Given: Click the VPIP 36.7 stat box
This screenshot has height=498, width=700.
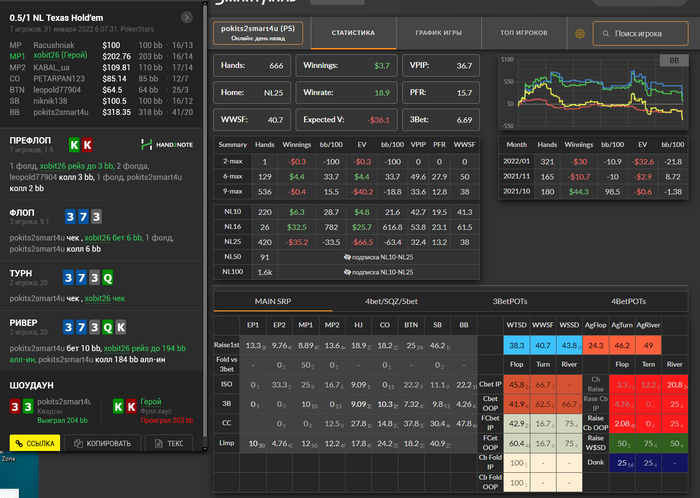Looking at the screenshot, I should tap(441, 66).
